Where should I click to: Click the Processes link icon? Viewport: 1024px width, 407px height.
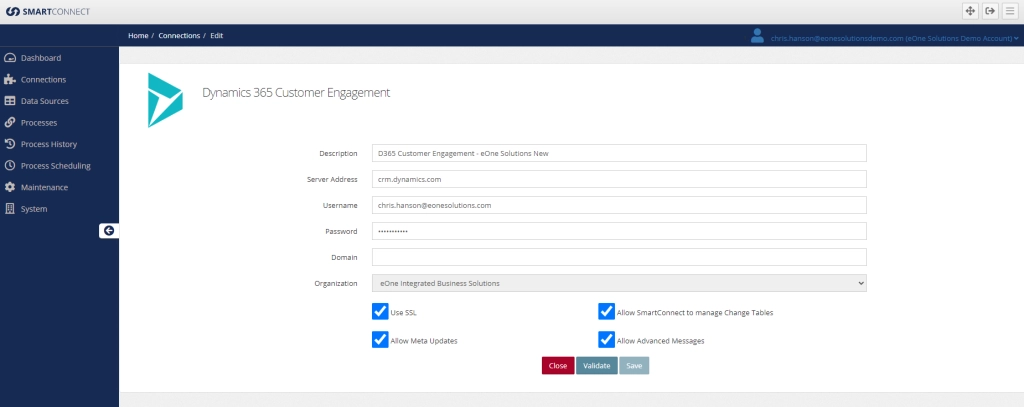(9, 123)
